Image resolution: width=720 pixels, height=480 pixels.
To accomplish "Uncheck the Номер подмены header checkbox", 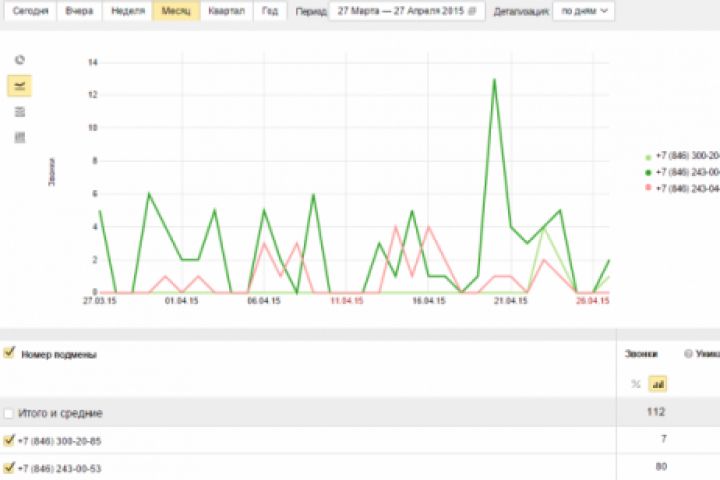I will 9,353.
